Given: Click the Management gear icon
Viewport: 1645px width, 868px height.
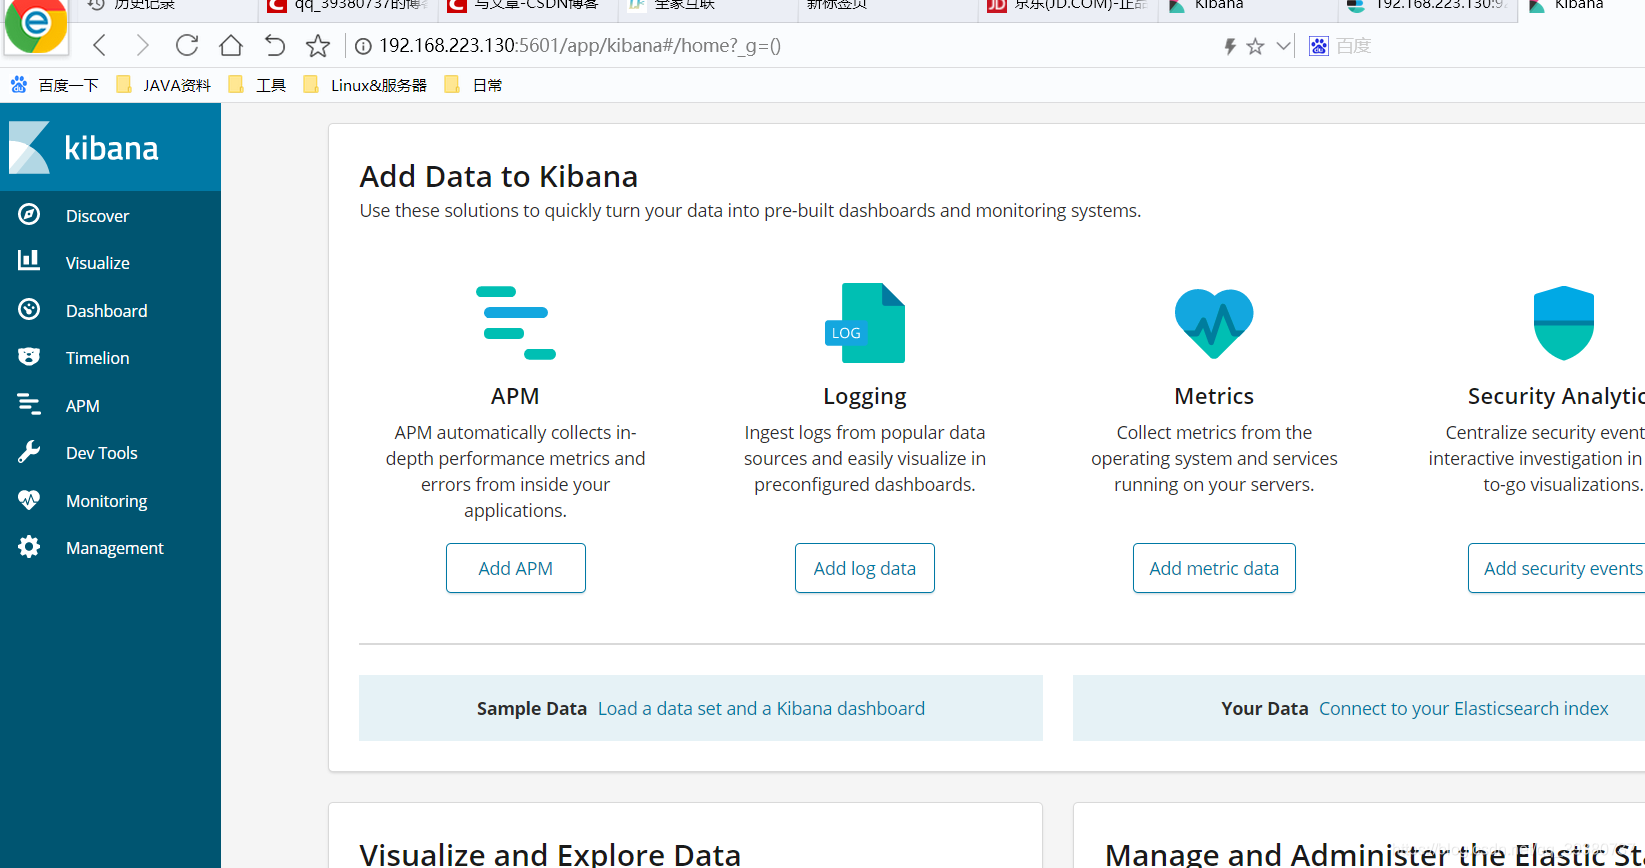Looking at the screenshot, I should [x=29, y=546].
